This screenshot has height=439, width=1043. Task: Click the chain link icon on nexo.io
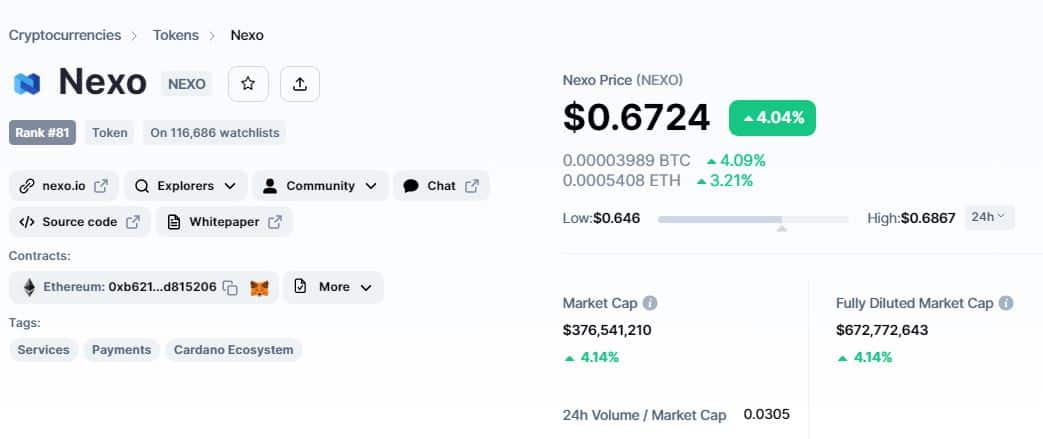[x=27, y=186]
